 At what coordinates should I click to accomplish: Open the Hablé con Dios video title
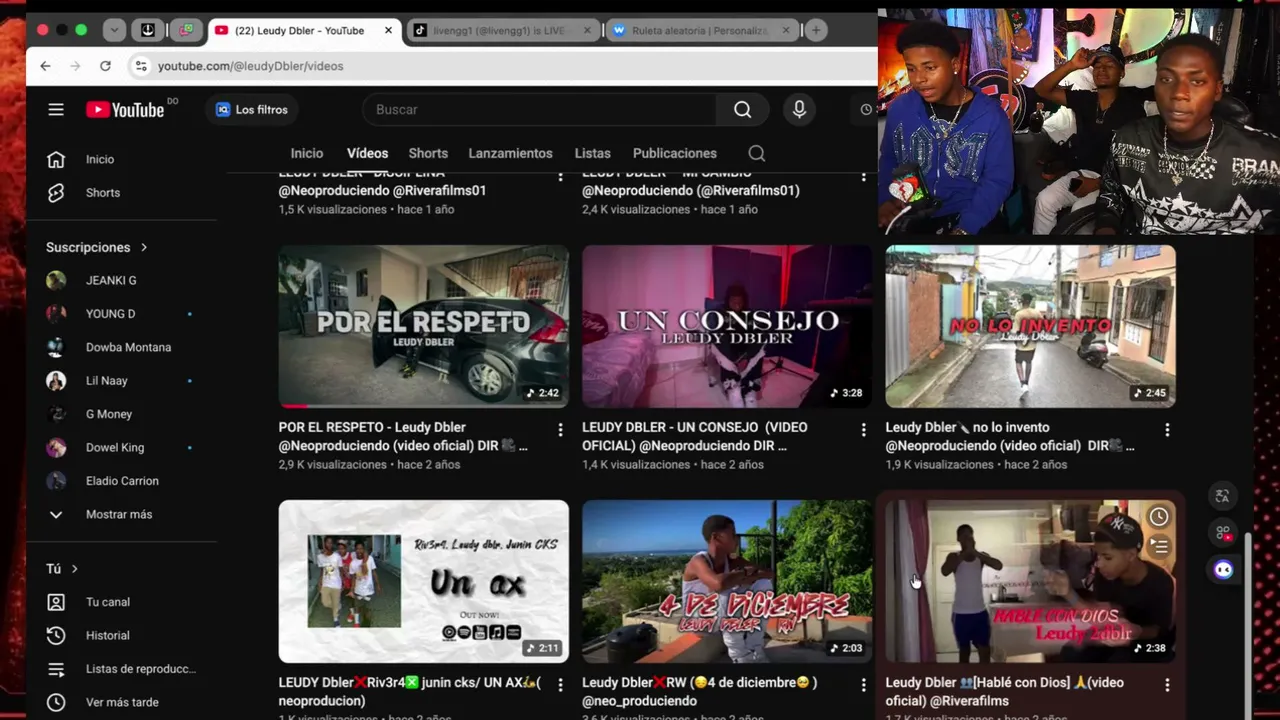click(x=1005, y=691)
